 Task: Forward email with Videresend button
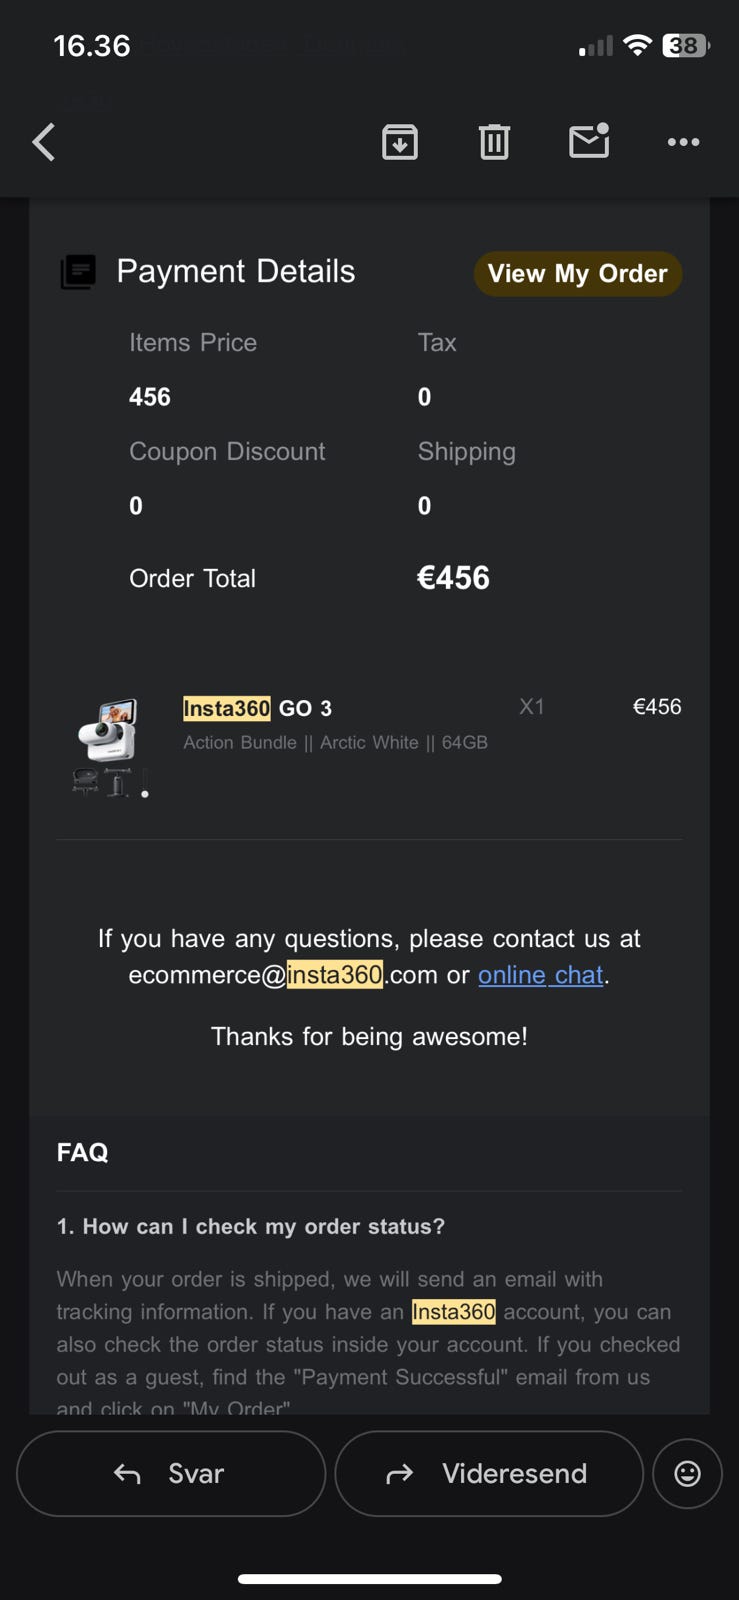pos(488,1473)
